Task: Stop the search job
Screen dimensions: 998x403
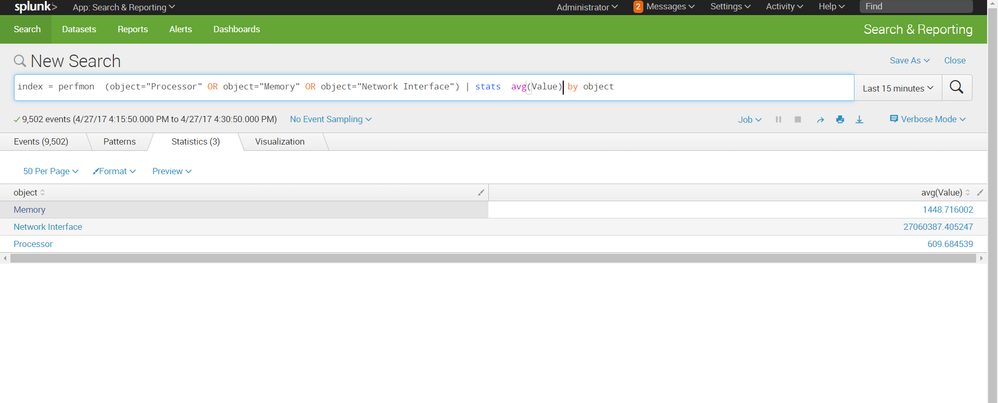Action: click(798, 119)
